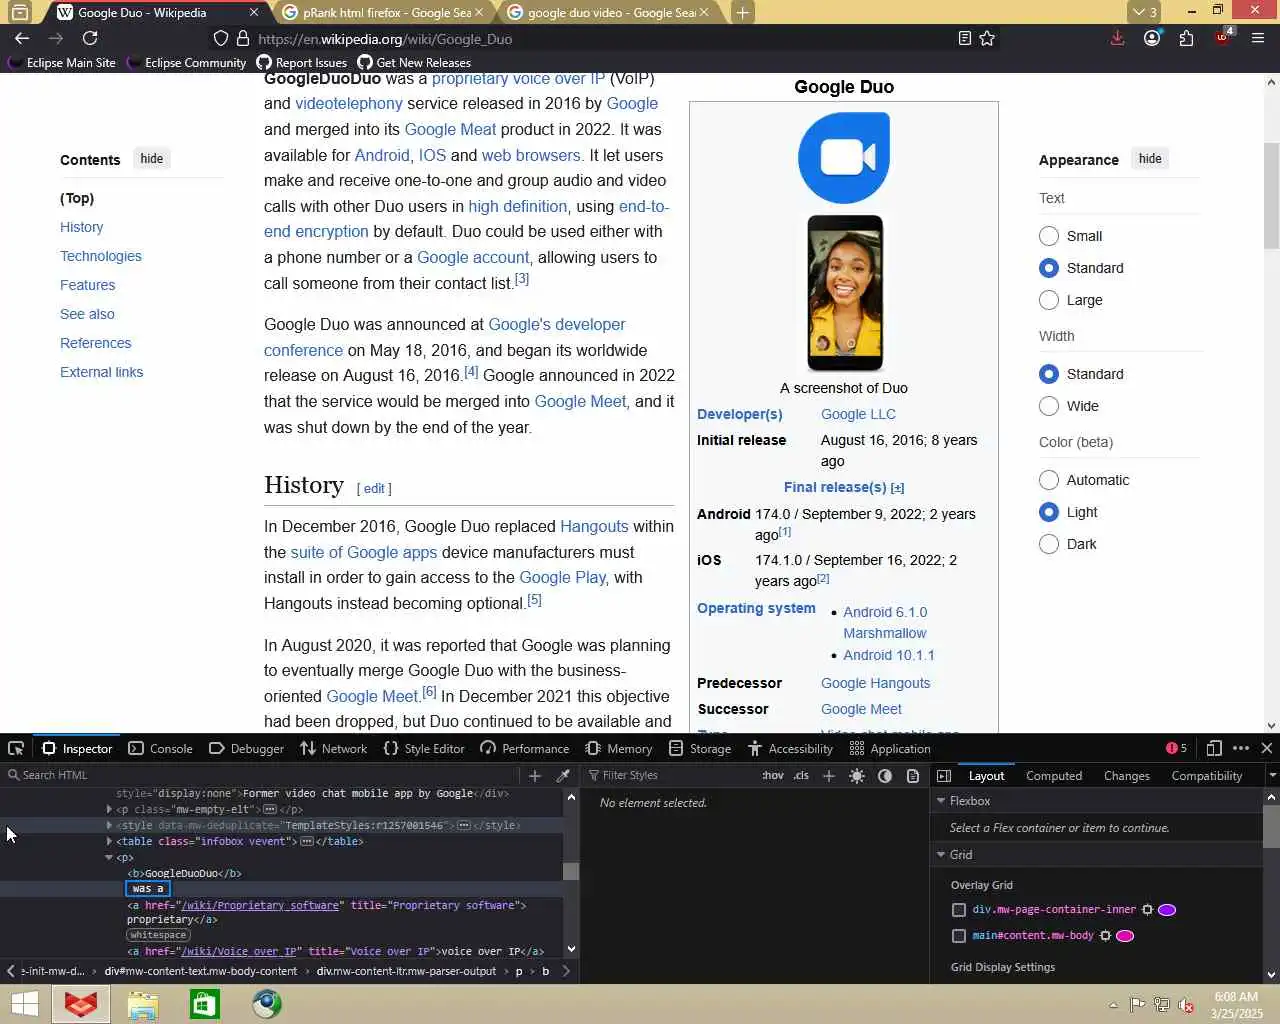Enable grid overlay for div.mw-page-container-inner

[959, 910]
